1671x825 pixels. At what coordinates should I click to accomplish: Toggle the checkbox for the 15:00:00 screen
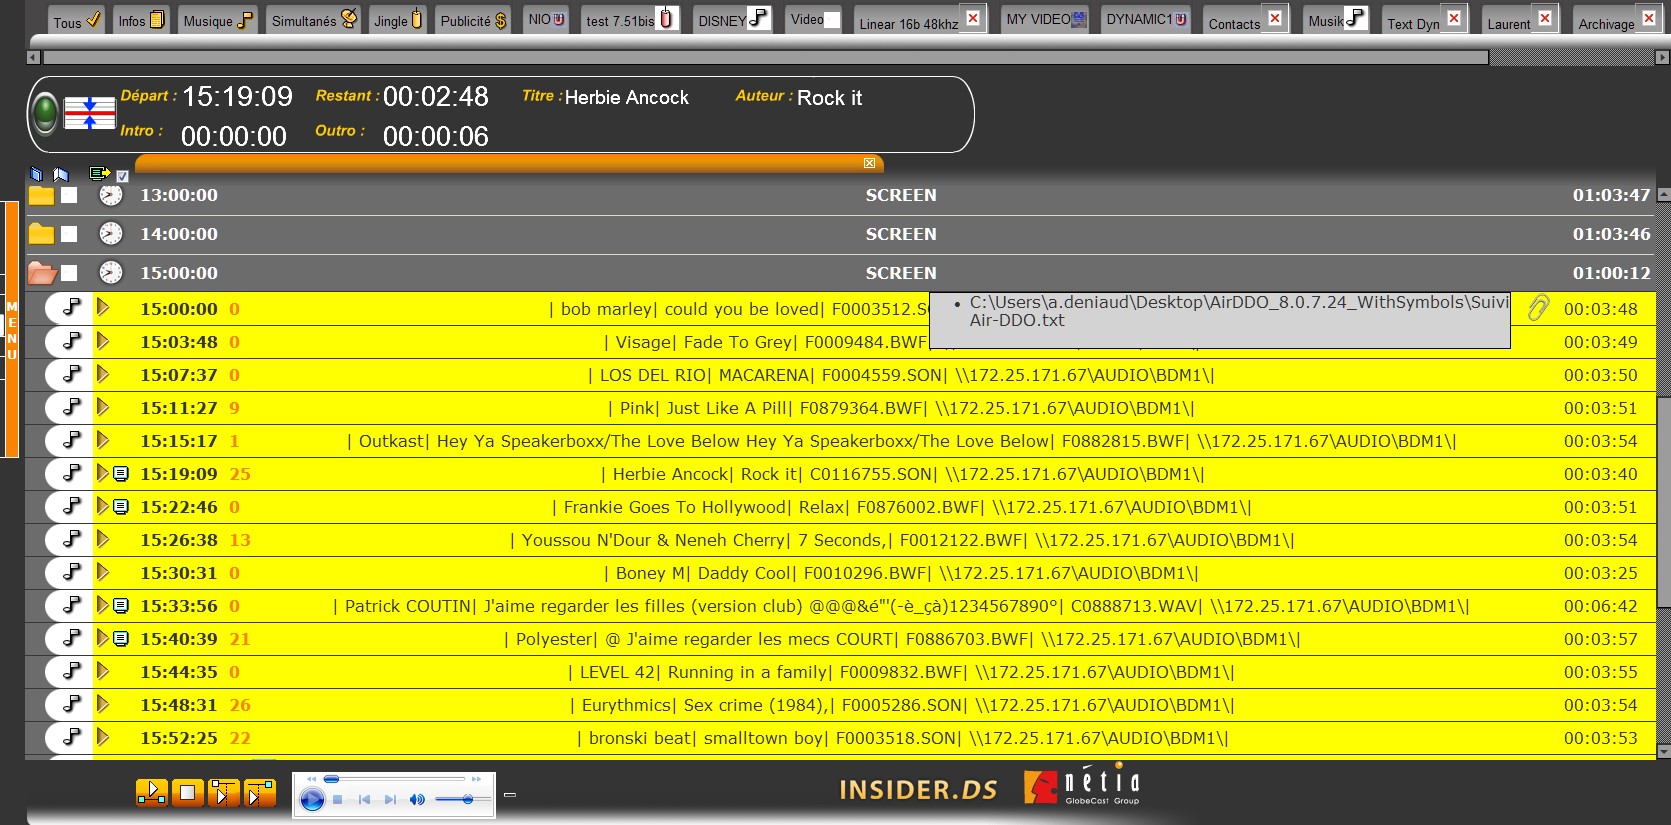click(69, 273)
